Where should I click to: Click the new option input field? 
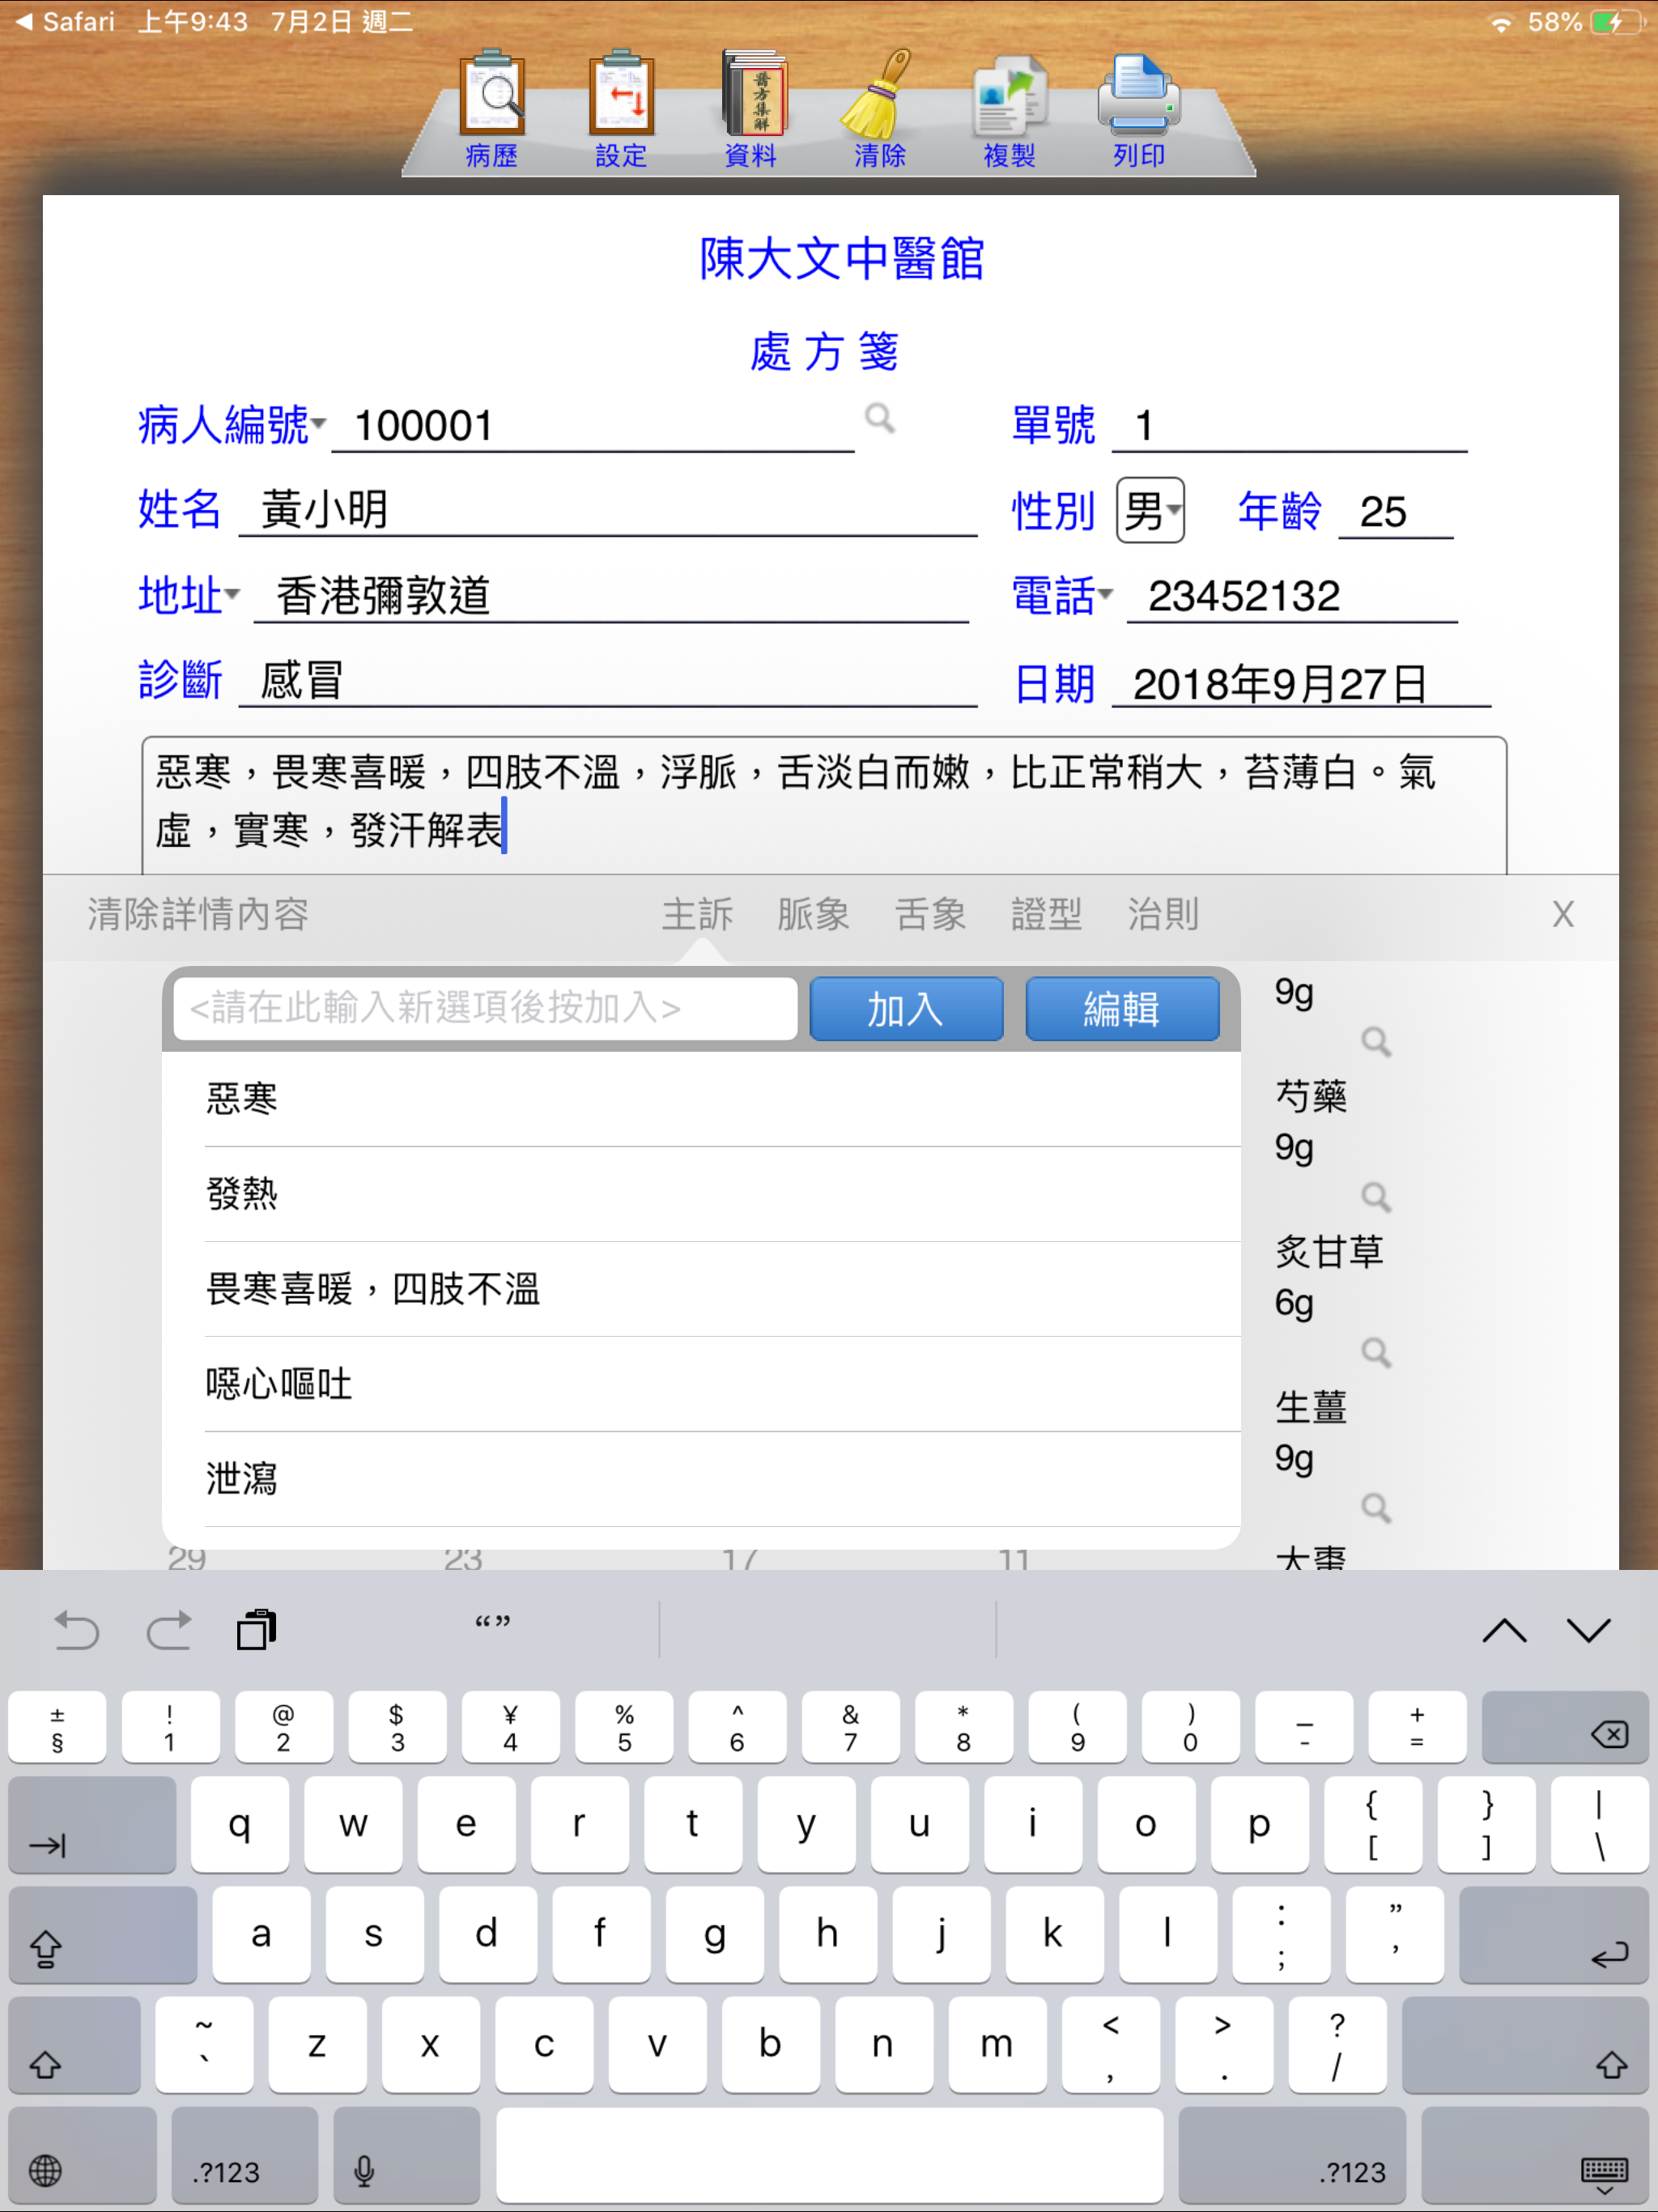(x=485, y=1008)
